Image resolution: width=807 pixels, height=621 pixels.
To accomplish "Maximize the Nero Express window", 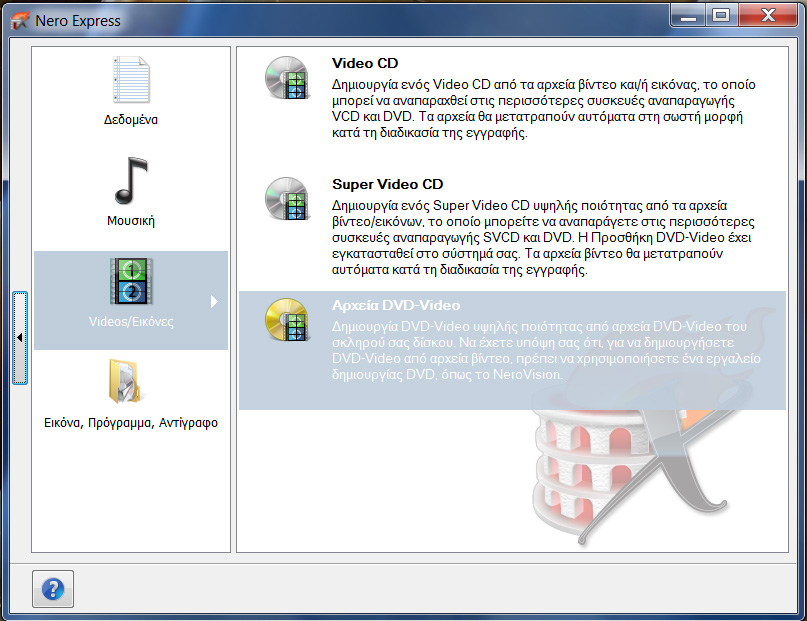I will (721, 16).
